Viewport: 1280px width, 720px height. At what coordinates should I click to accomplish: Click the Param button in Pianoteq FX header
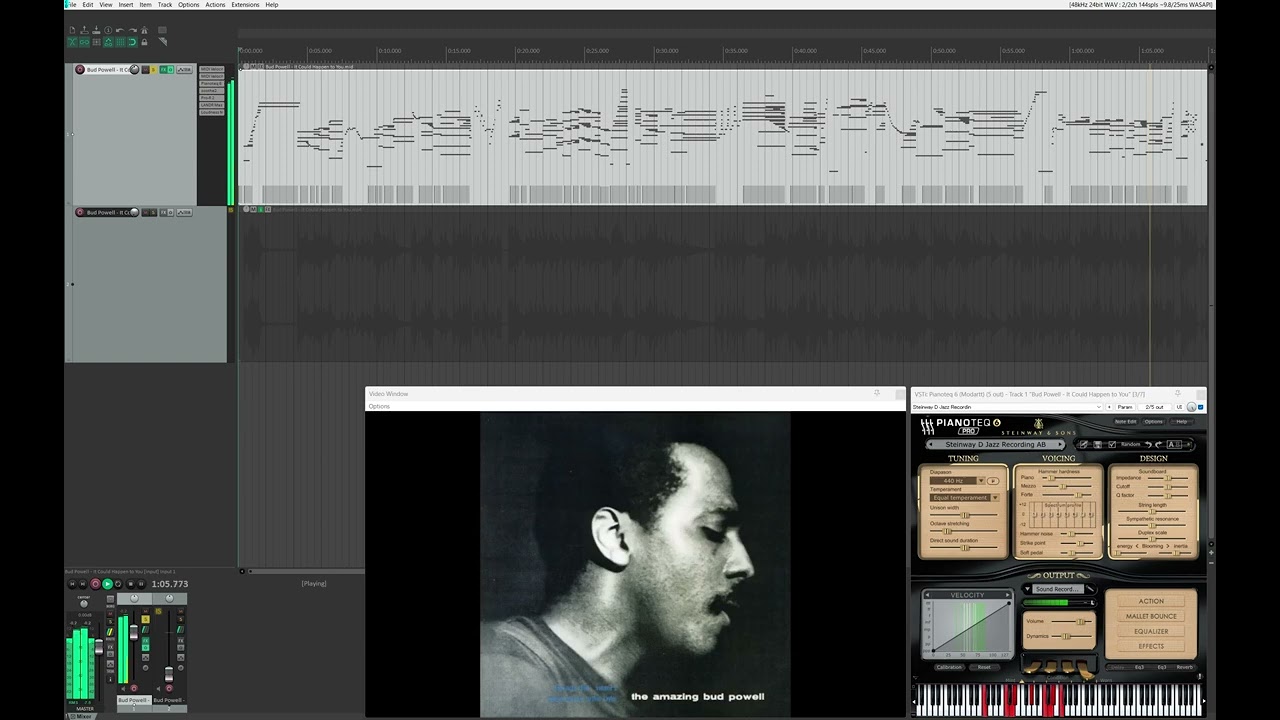click(1125, 407)
